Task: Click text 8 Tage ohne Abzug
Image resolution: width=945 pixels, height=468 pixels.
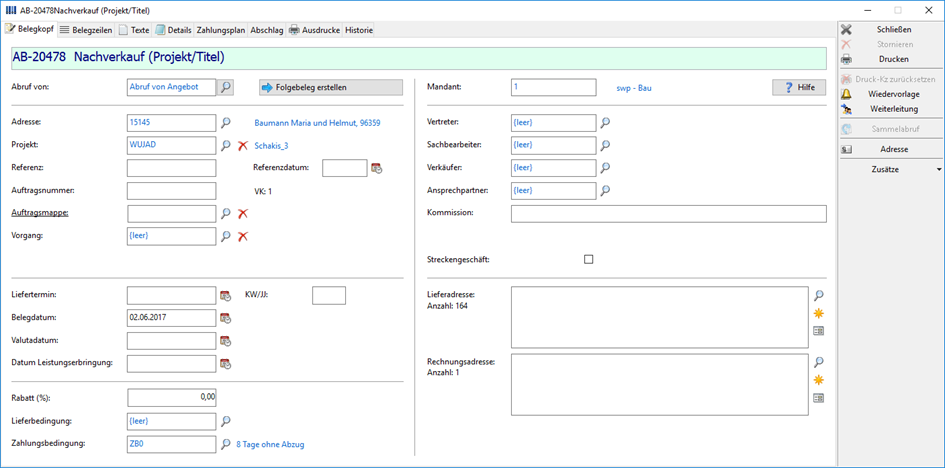Action: tap(270, 445)
